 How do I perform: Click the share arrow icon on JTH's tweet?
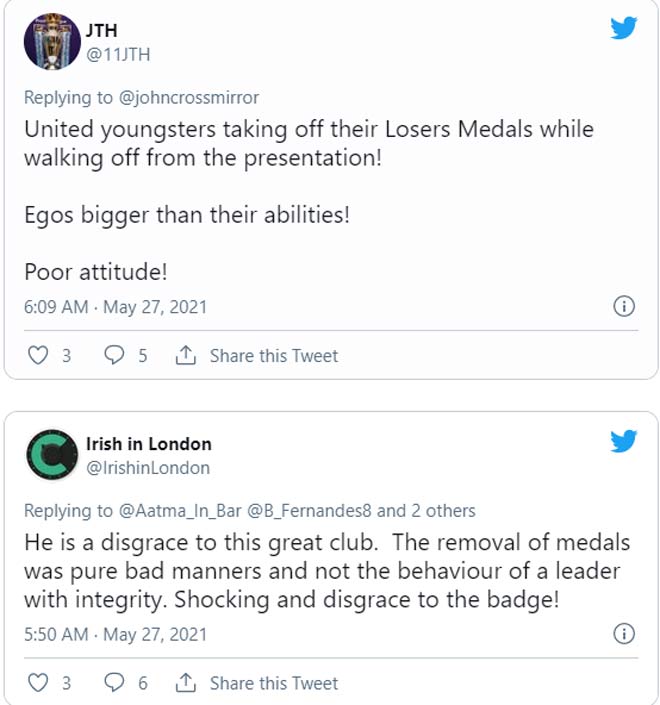click(185, 355)
